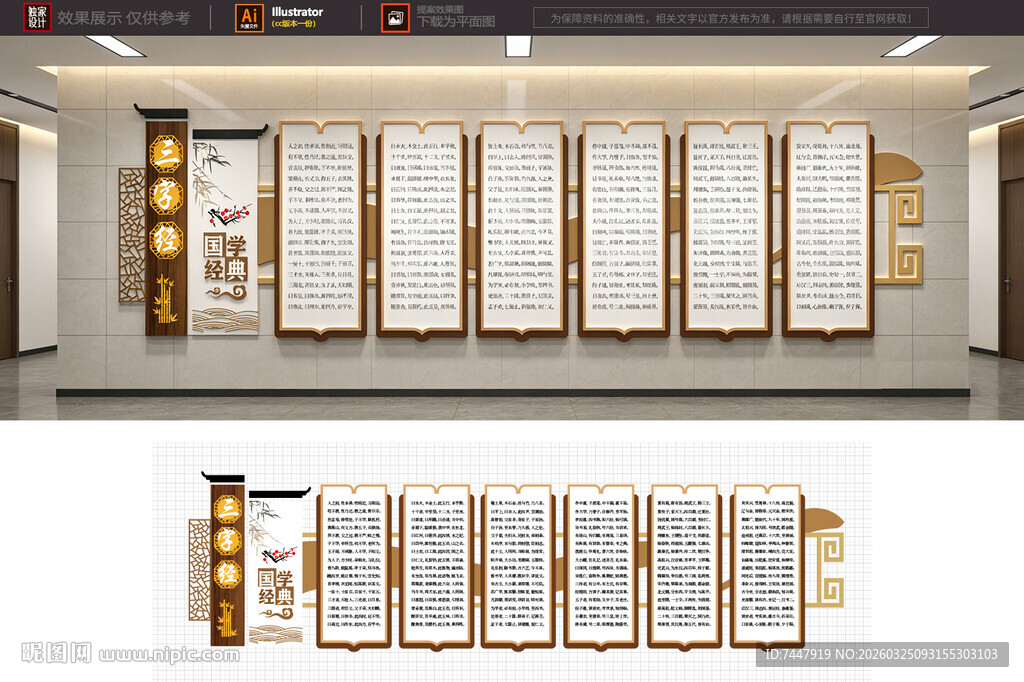The image size is (1024, 682).
Task: Select the lattice screen on the rendered wall
Action: (131, 235)
